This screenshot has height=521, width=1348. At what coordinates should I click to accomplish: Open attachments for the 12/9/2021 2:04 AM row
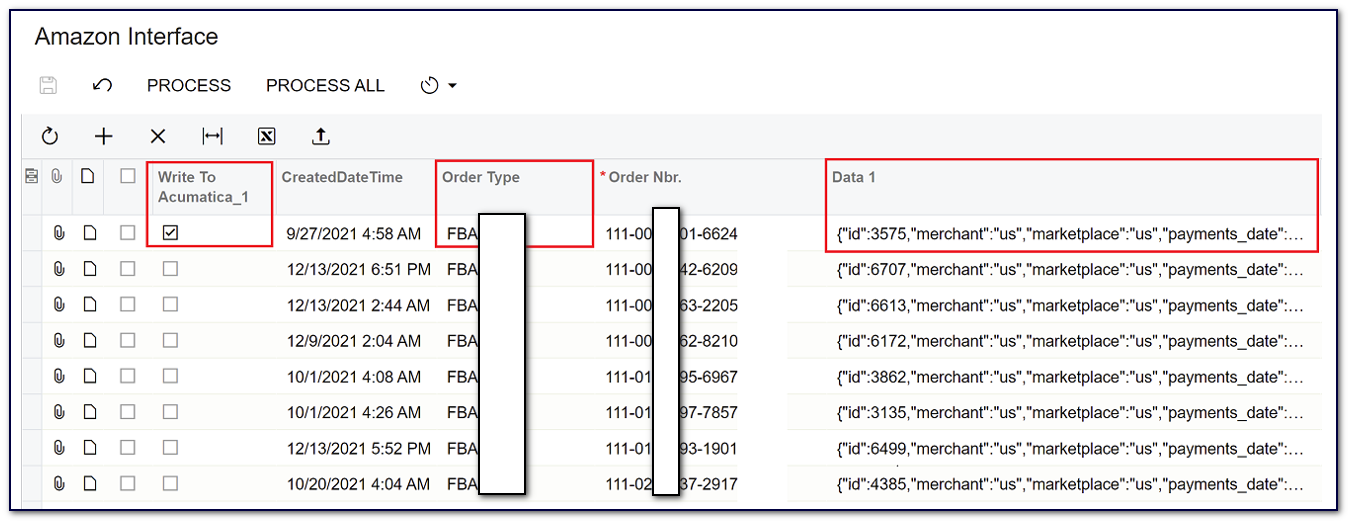[58, 340]
